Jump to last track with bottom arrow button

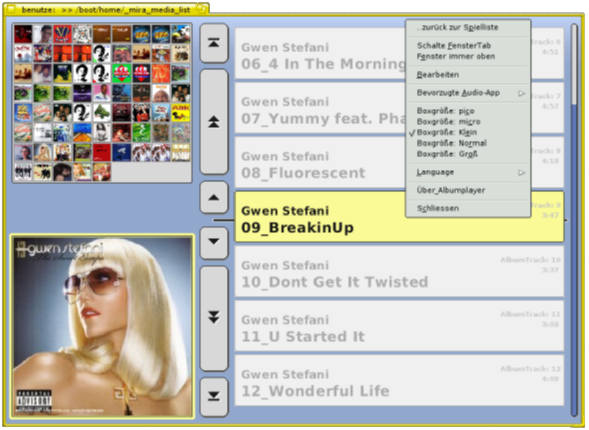click(214, 397)
